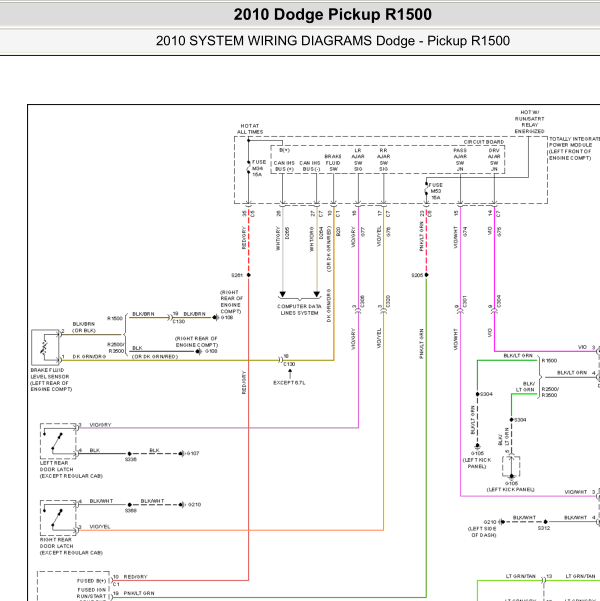Click the title '2010 Dodge Pickup R1500'
This screenshot has width=600, height=601.
[x=332, y=15]
